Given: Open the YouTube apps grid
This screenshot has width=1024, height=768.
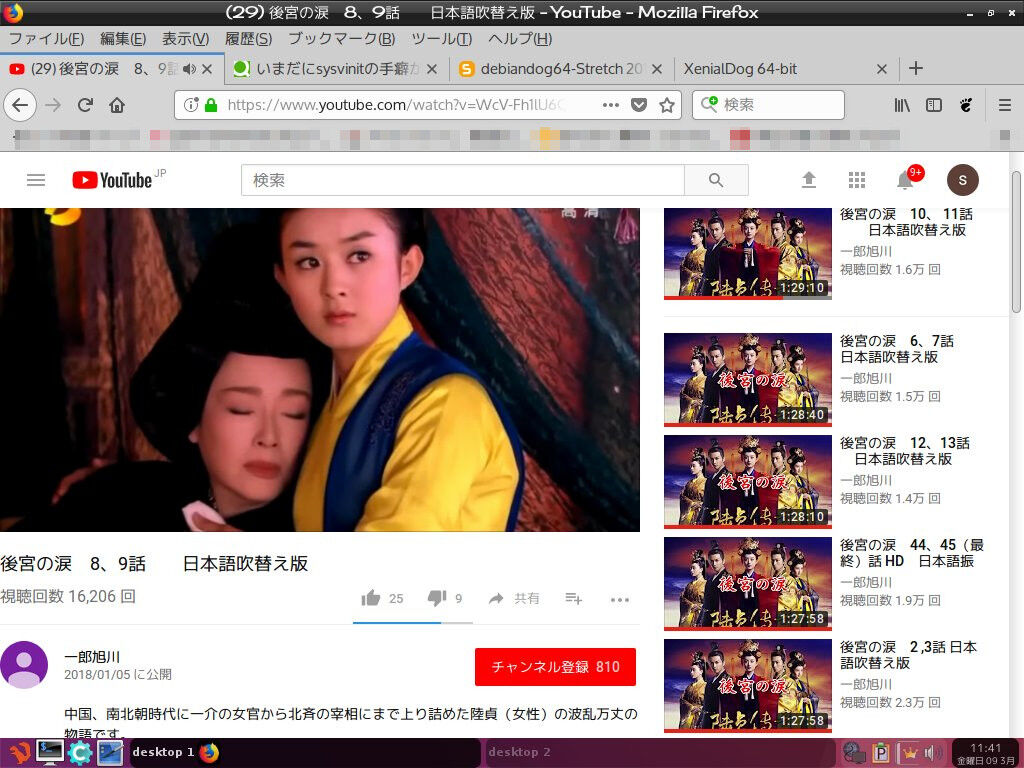Looking at the screenshot, I should (857, 180).
